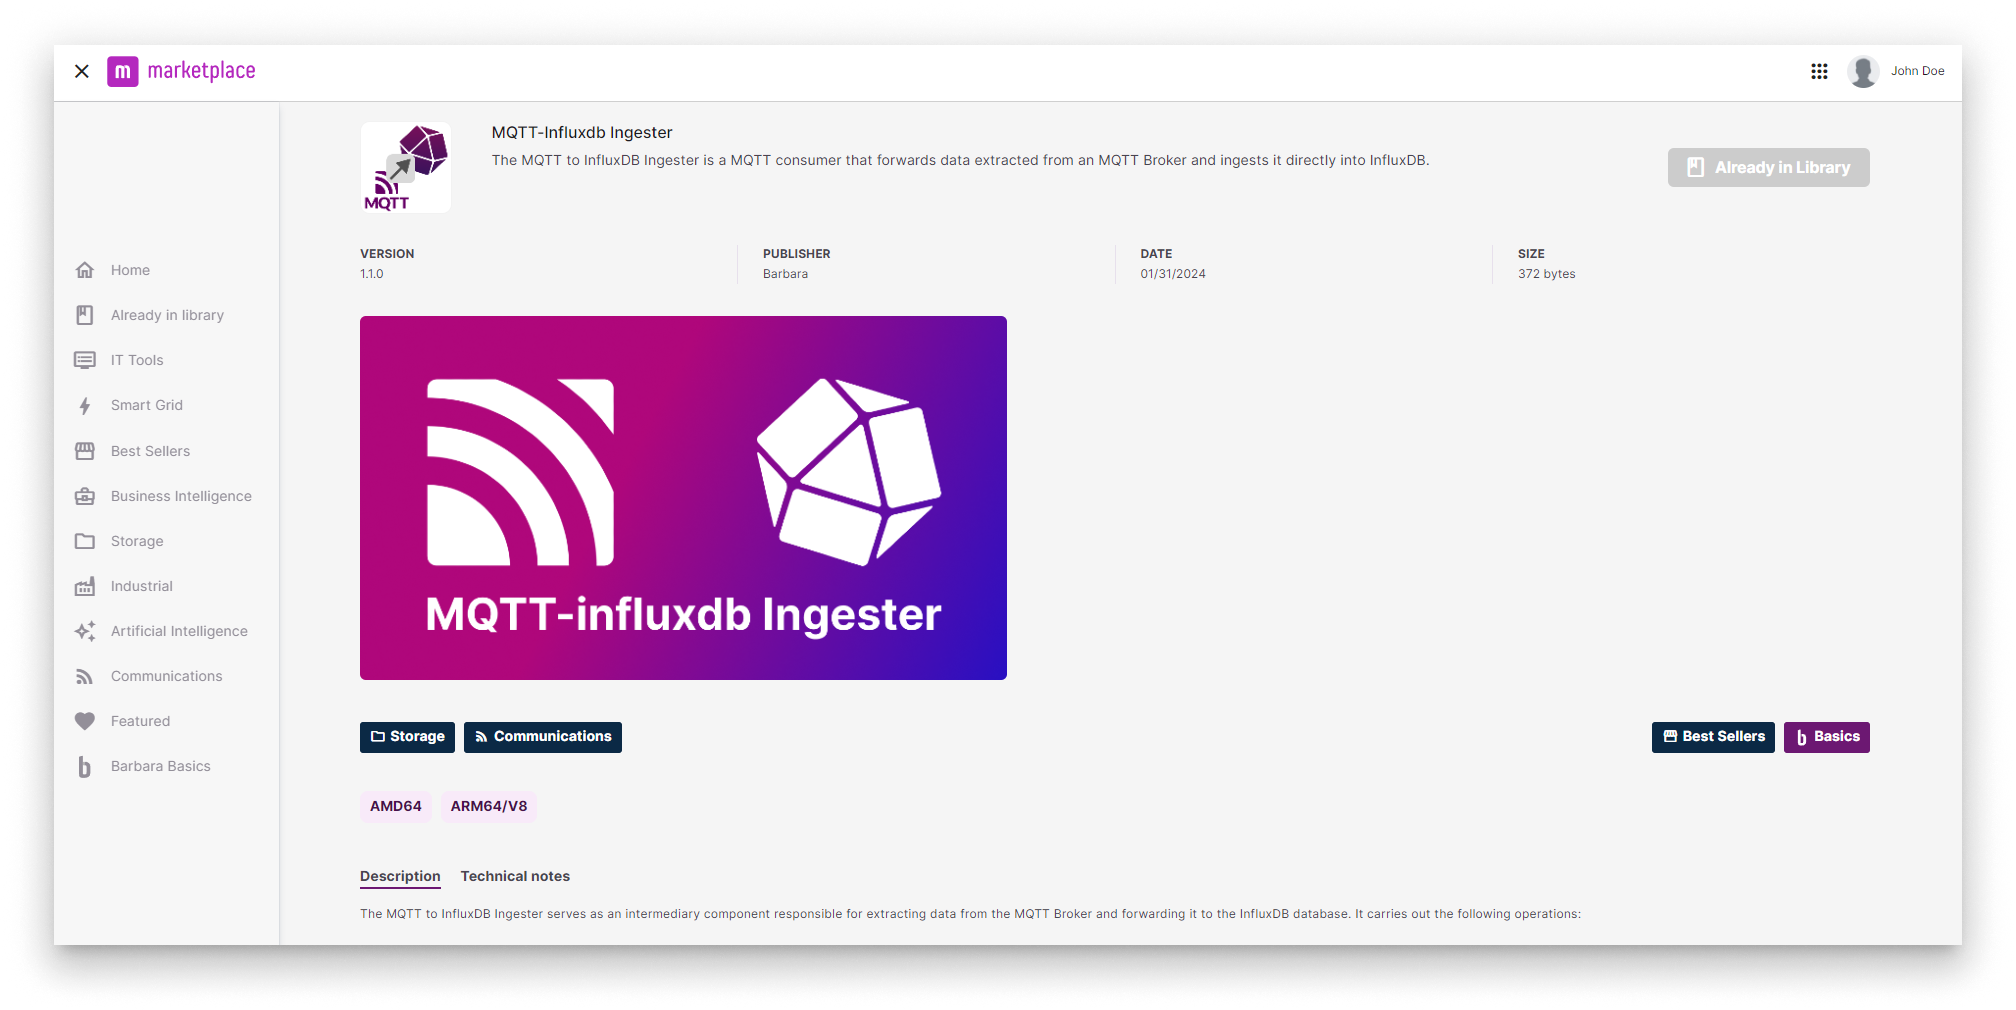Open the MQTT-influxdb Ingester banner image
This screenshot has width=2016, height=1010.
(x=683, y=498)
